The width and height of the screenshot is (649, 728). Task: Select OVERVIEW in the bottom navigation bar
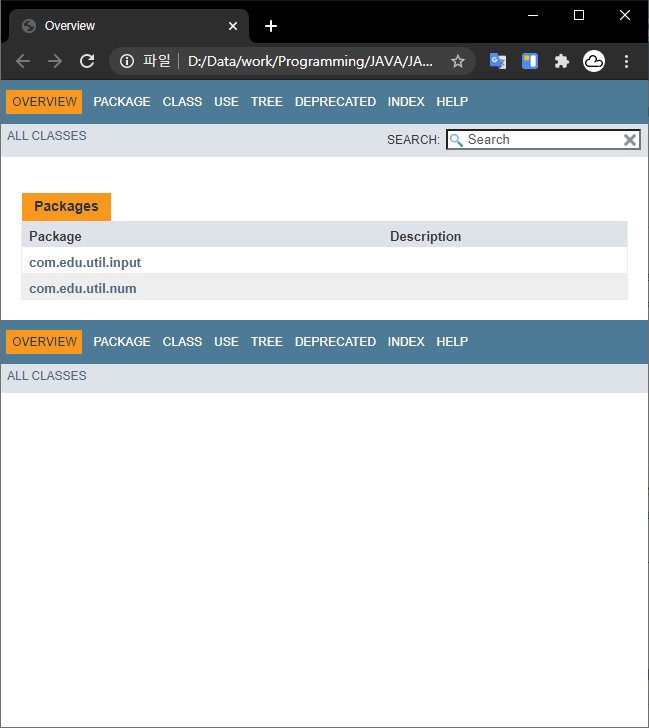click(x=44, y=342)
